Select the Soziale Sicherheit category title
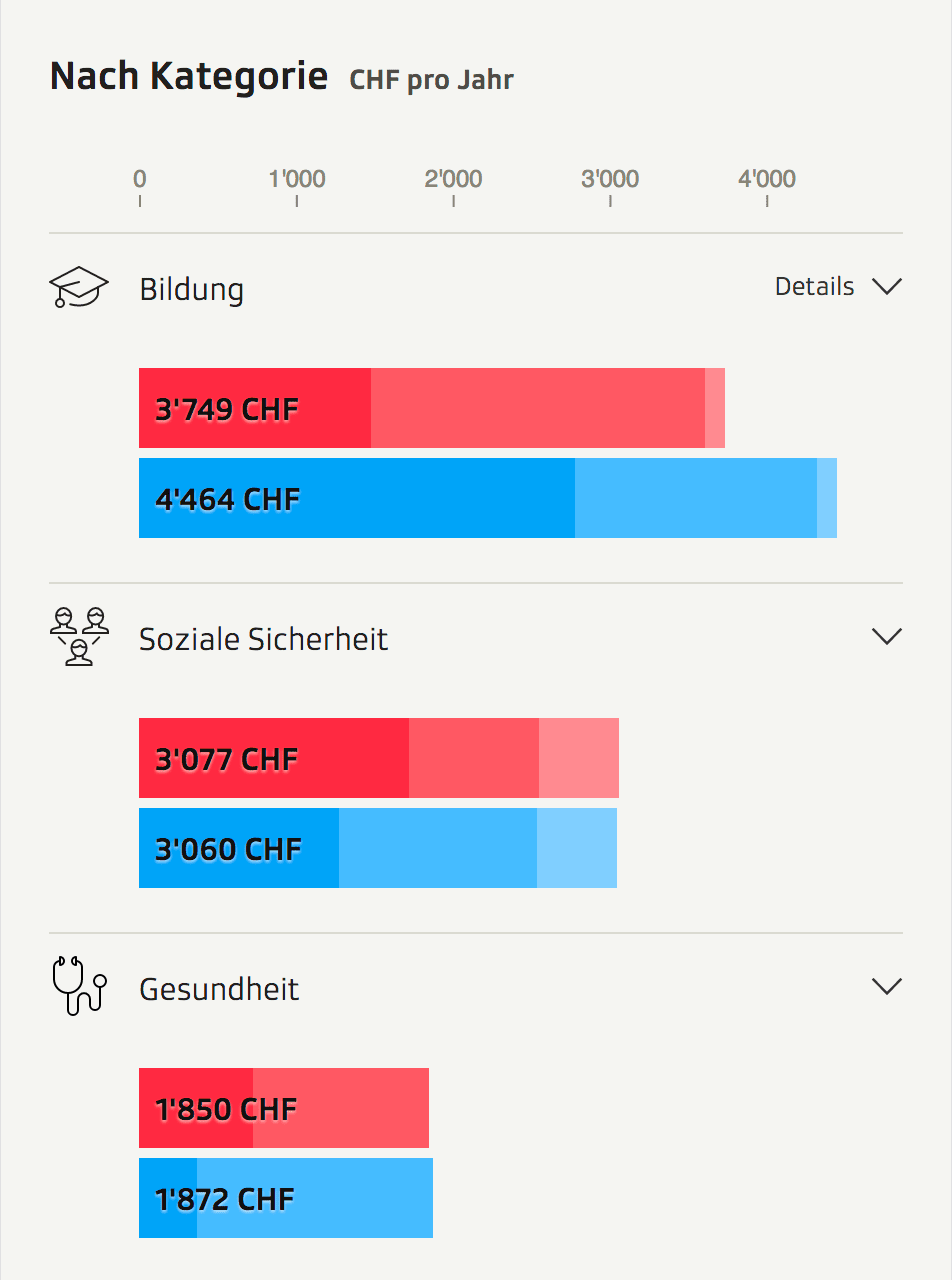Screen dimensions: 952x1280 pos(263,639)
